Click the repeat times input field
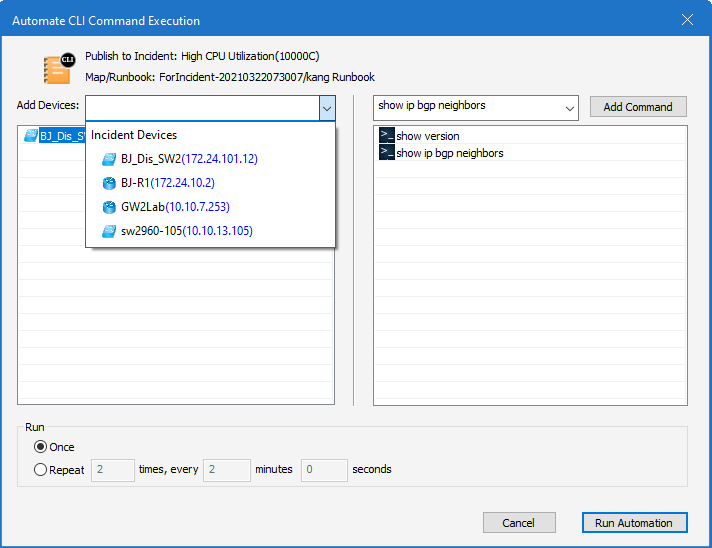 pyautogui.click(x=112, y=469)
